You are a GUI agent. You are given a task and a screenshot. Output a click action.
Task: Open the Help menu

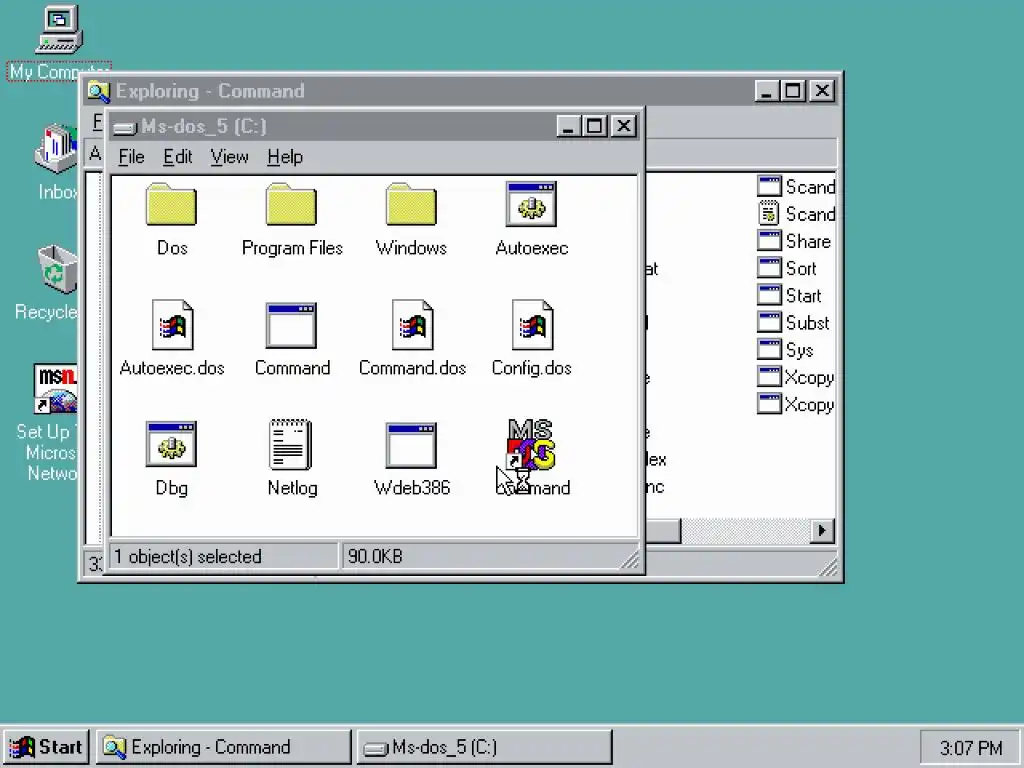coord(285,157)
